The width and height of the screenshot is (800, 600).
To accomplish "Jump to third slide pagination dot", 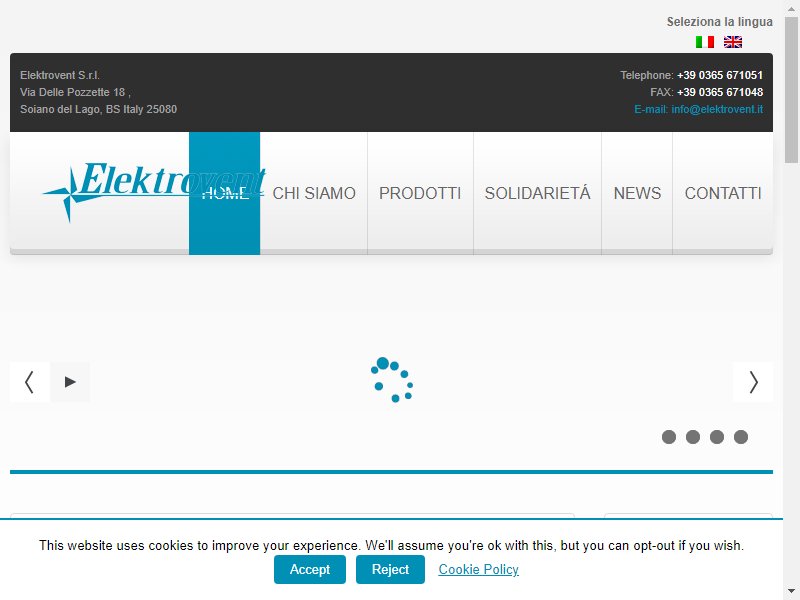I will pyautogui.click(x=716, y=437).
